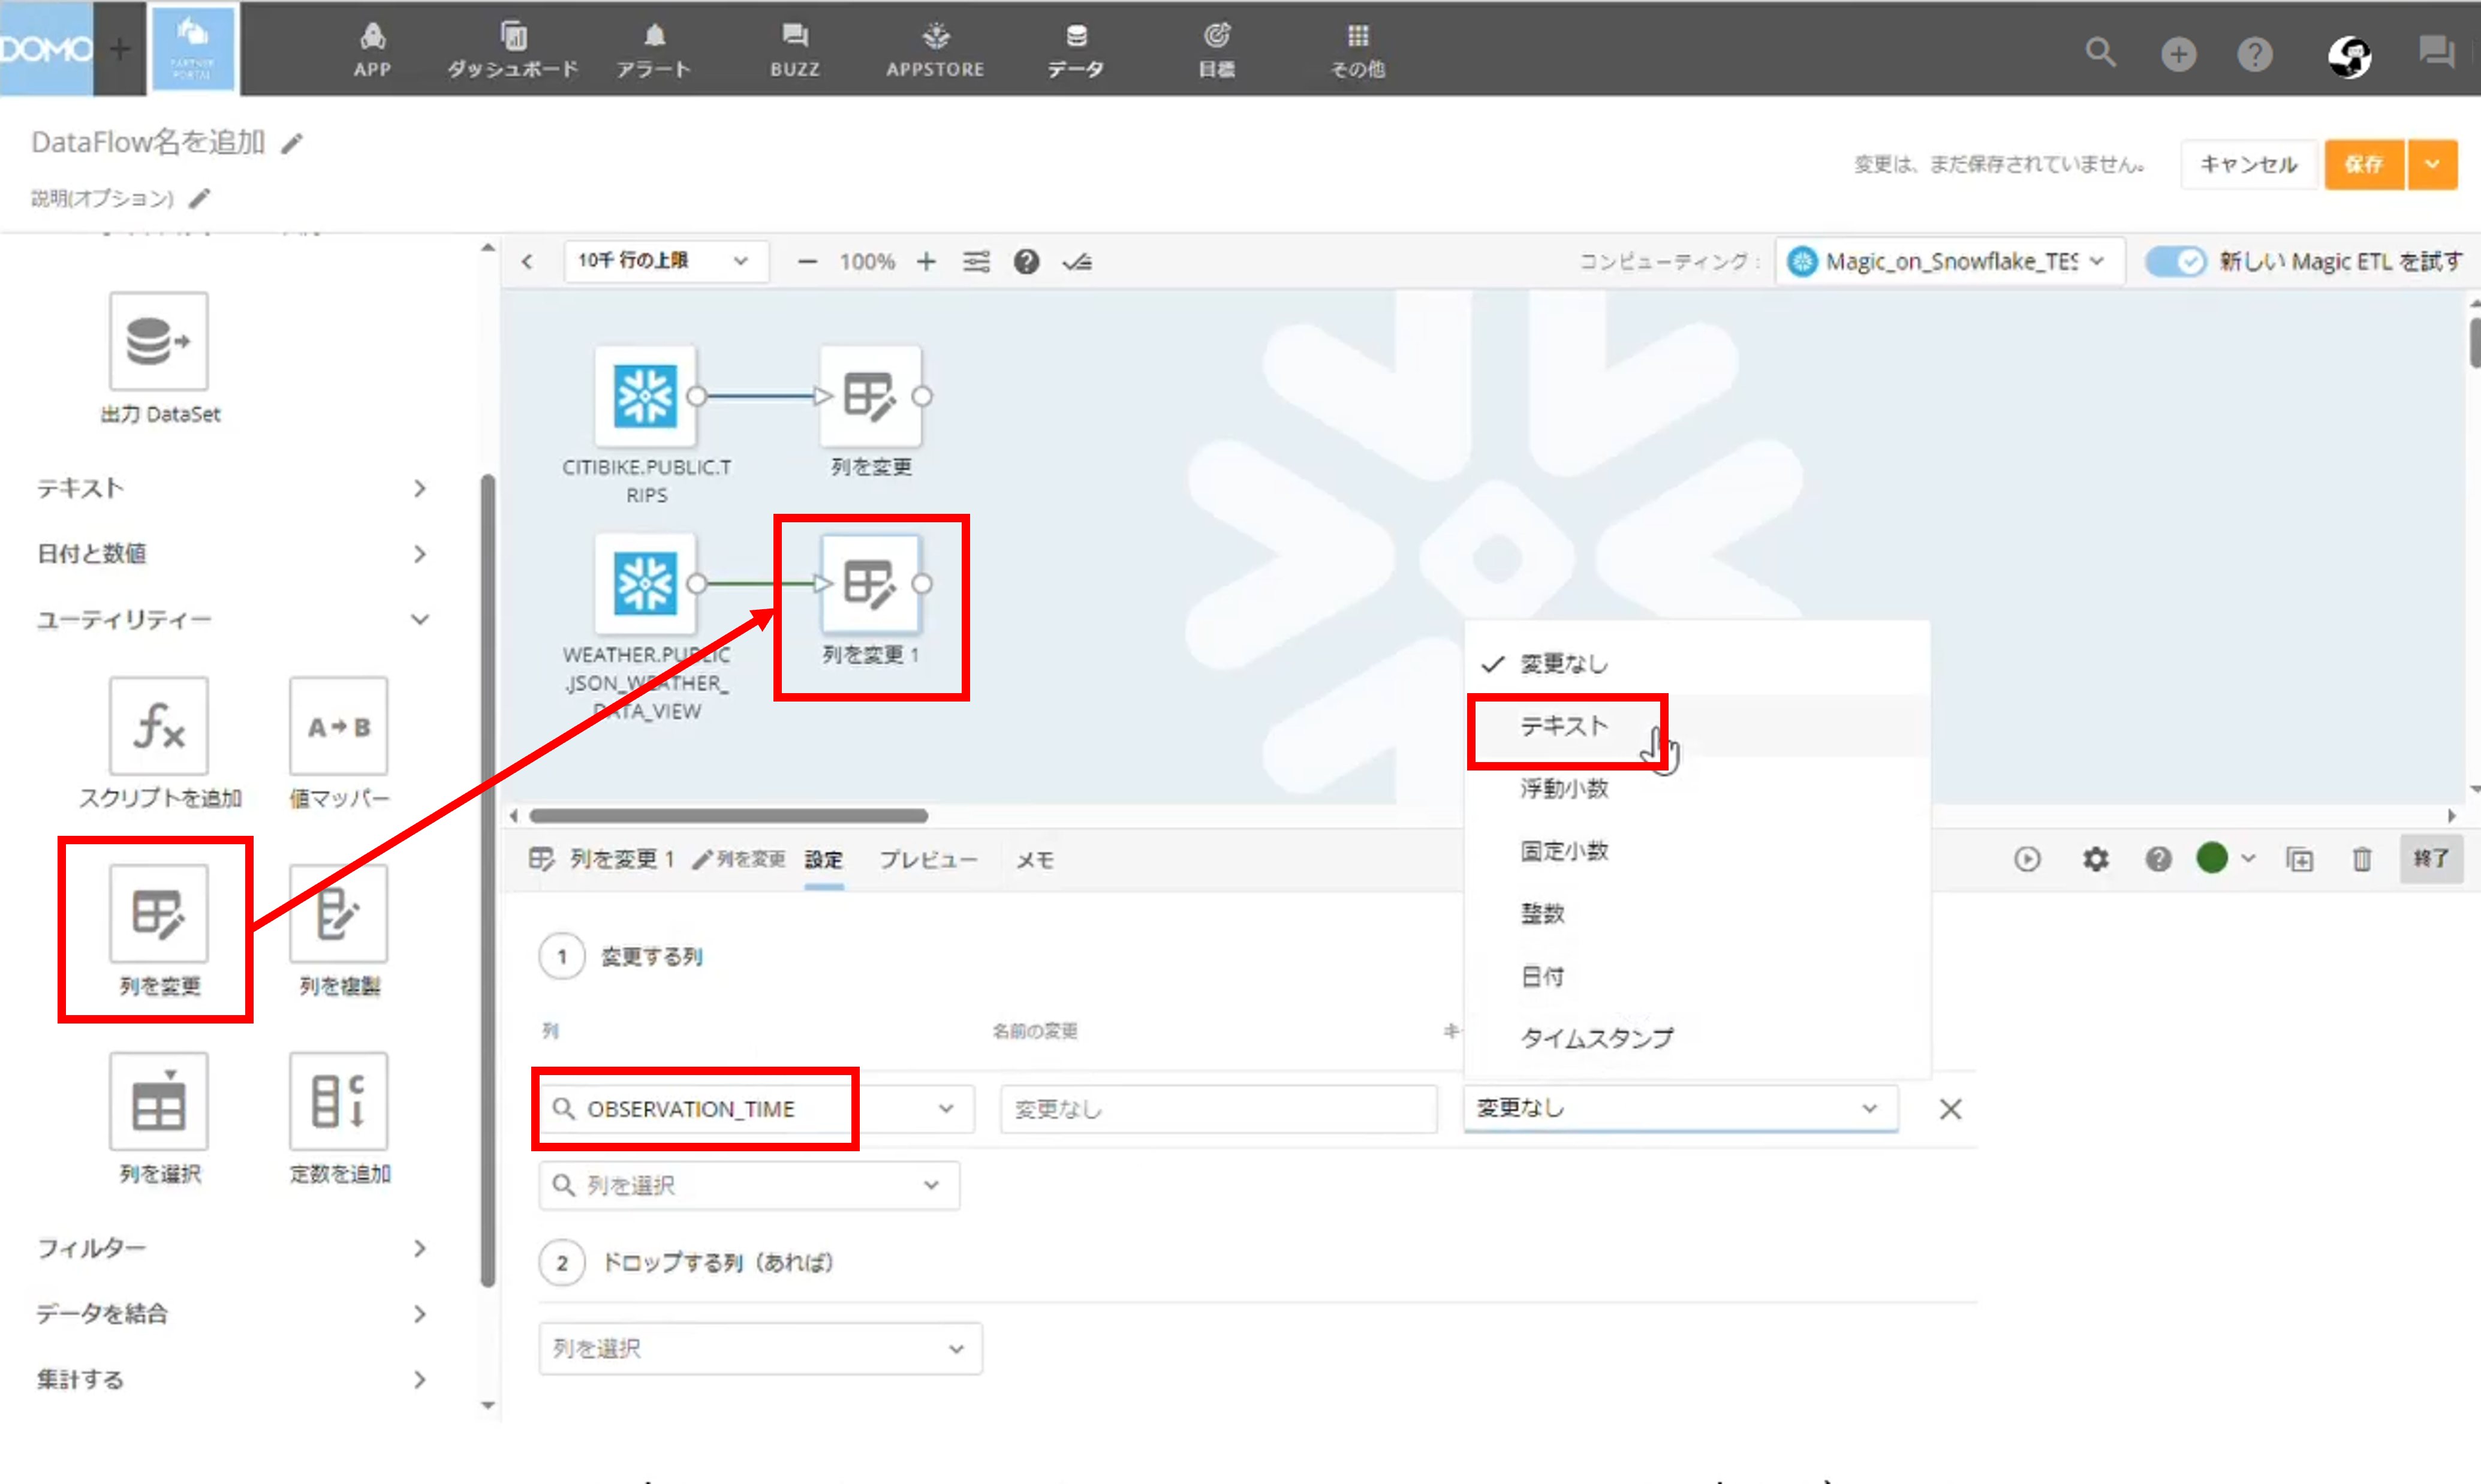Edit the DataFlow name pencil icon
2481x1484 pixels.
coord(291,144)
